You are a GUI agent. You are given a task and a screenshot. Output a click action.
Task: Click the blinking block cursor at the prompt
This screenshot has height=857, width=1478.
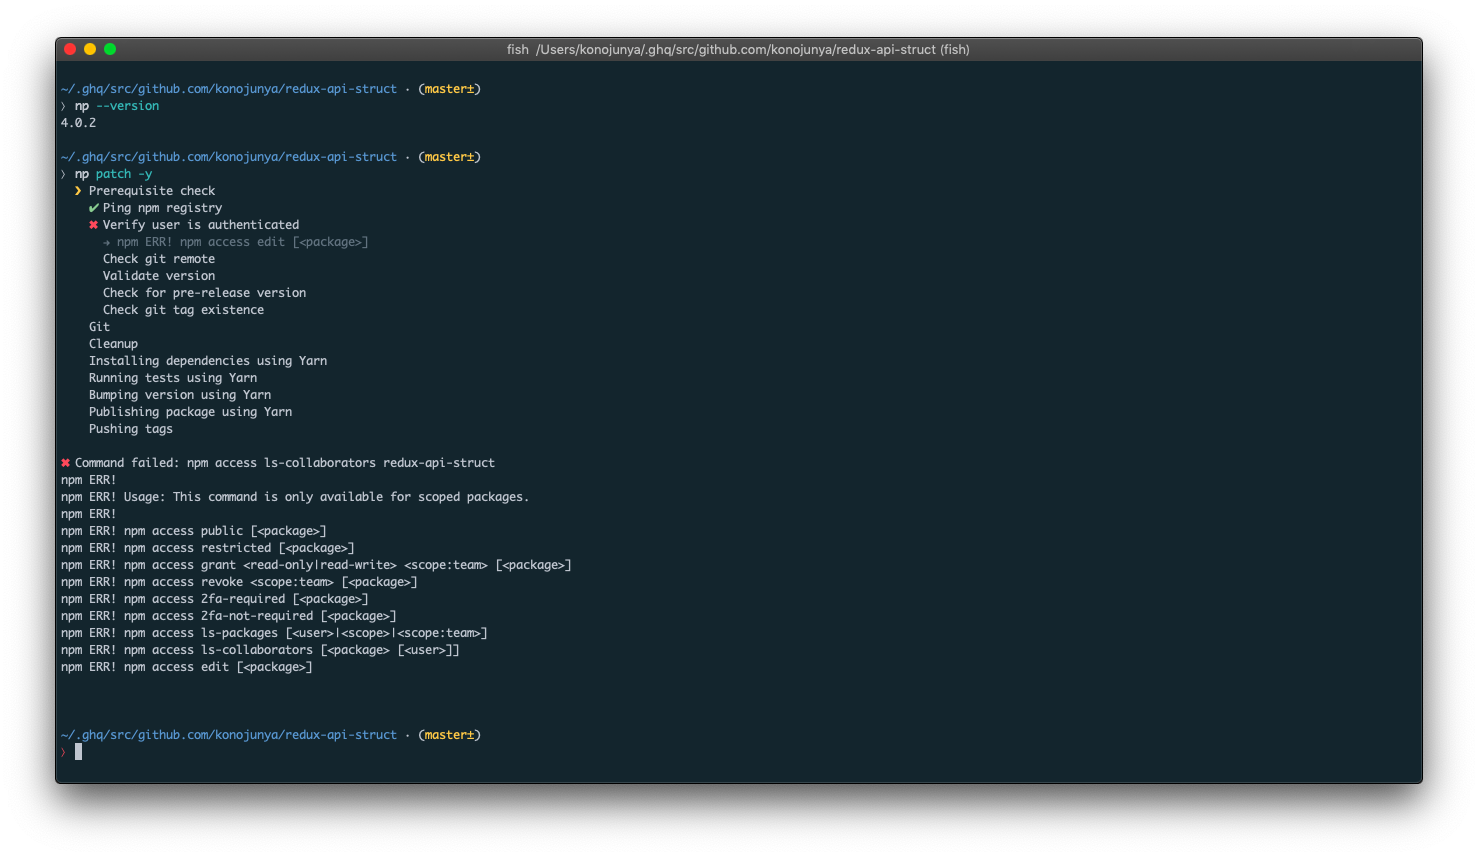(x=78, y=751)
